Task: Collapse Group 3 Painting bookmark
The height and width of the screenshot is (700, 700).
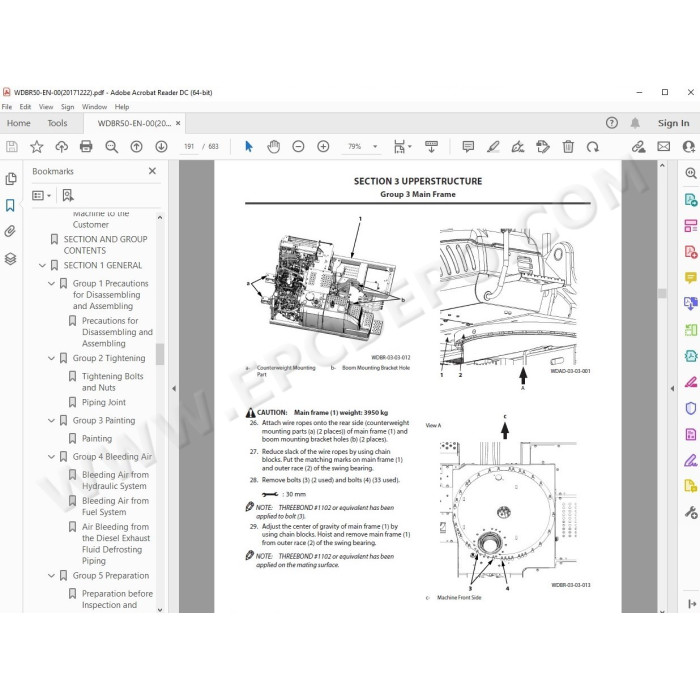Action: pyautogui.click(x=51, y=421)
